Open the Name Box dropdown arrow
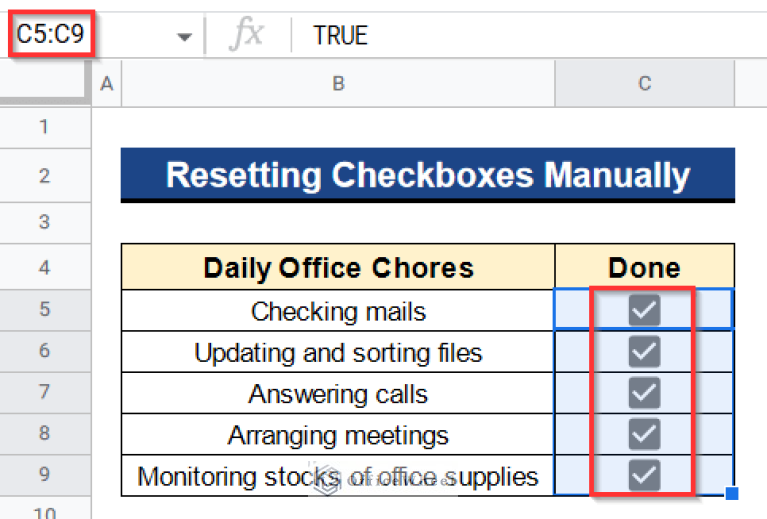The width and height of the screenshot is (767, 519). [x=184, y=37]
